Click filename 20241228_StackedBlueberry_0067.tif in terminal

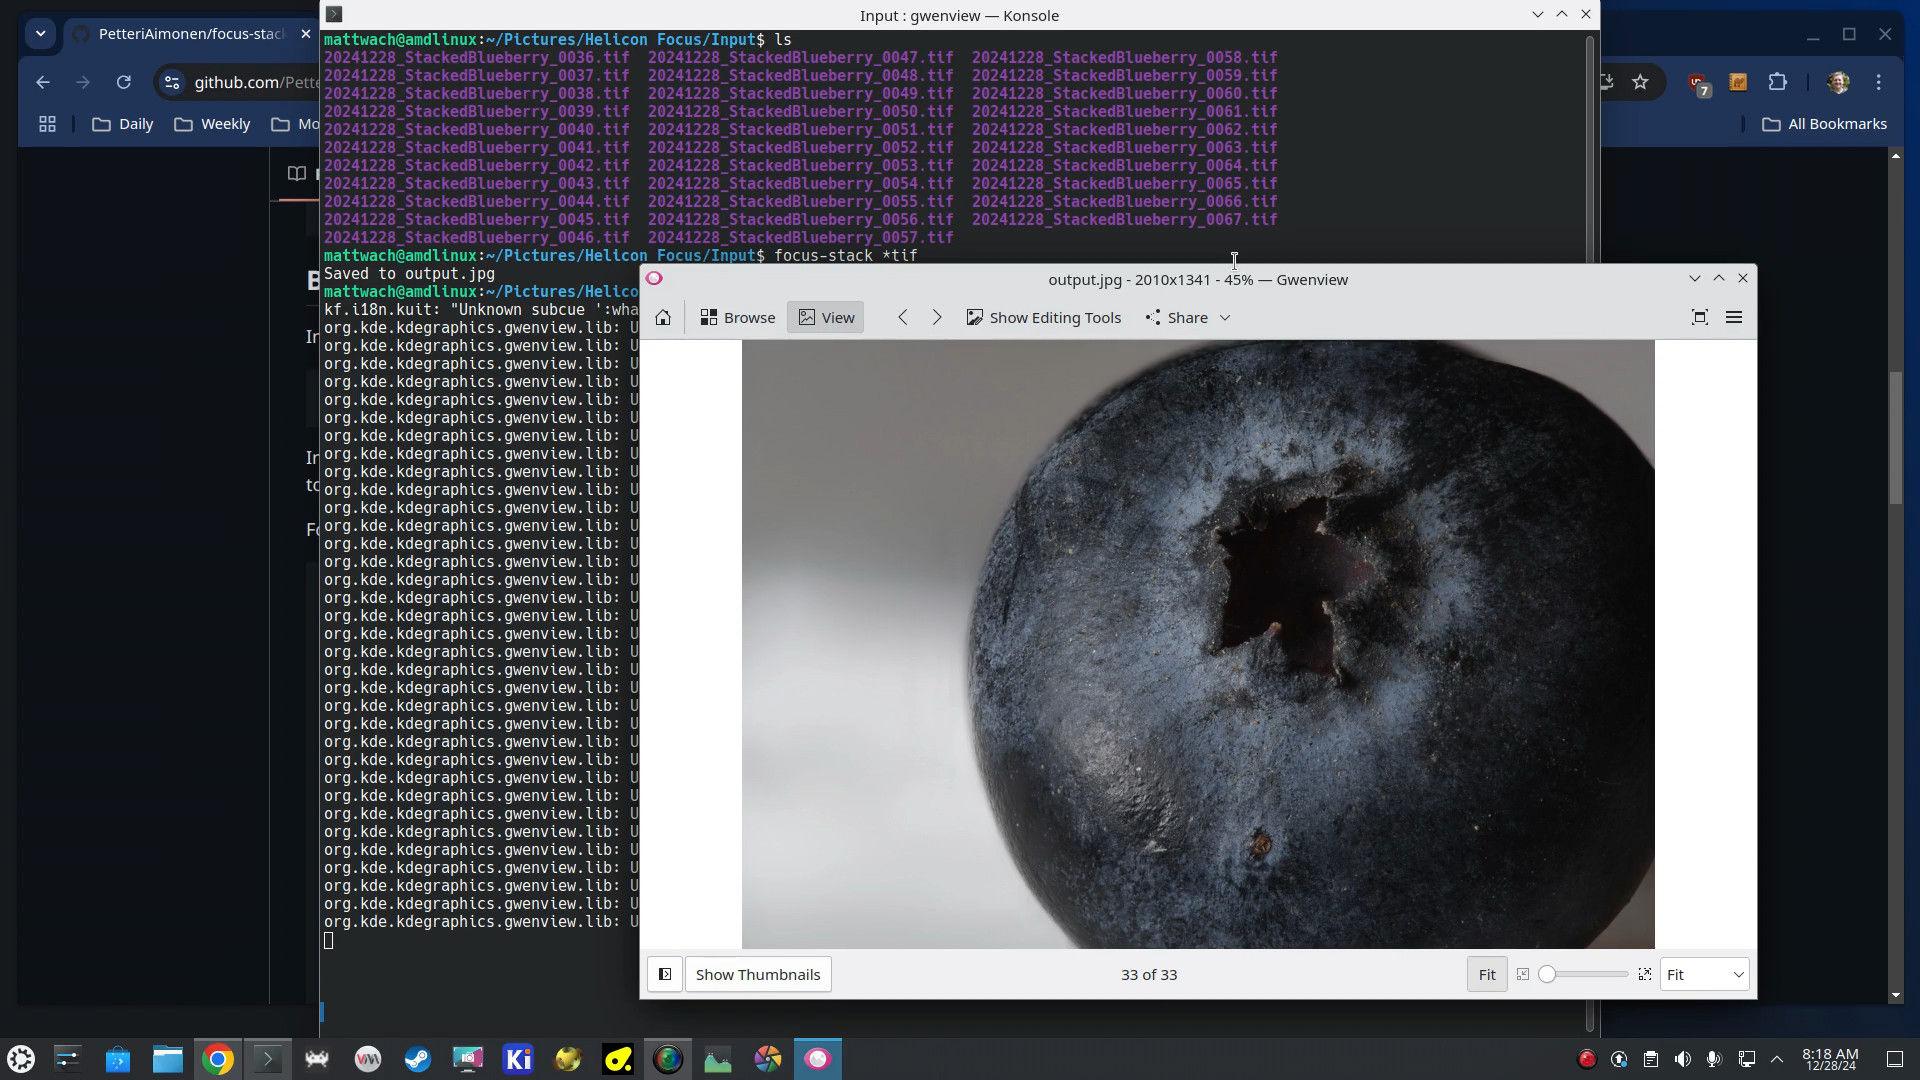[x=1124, y=220]
